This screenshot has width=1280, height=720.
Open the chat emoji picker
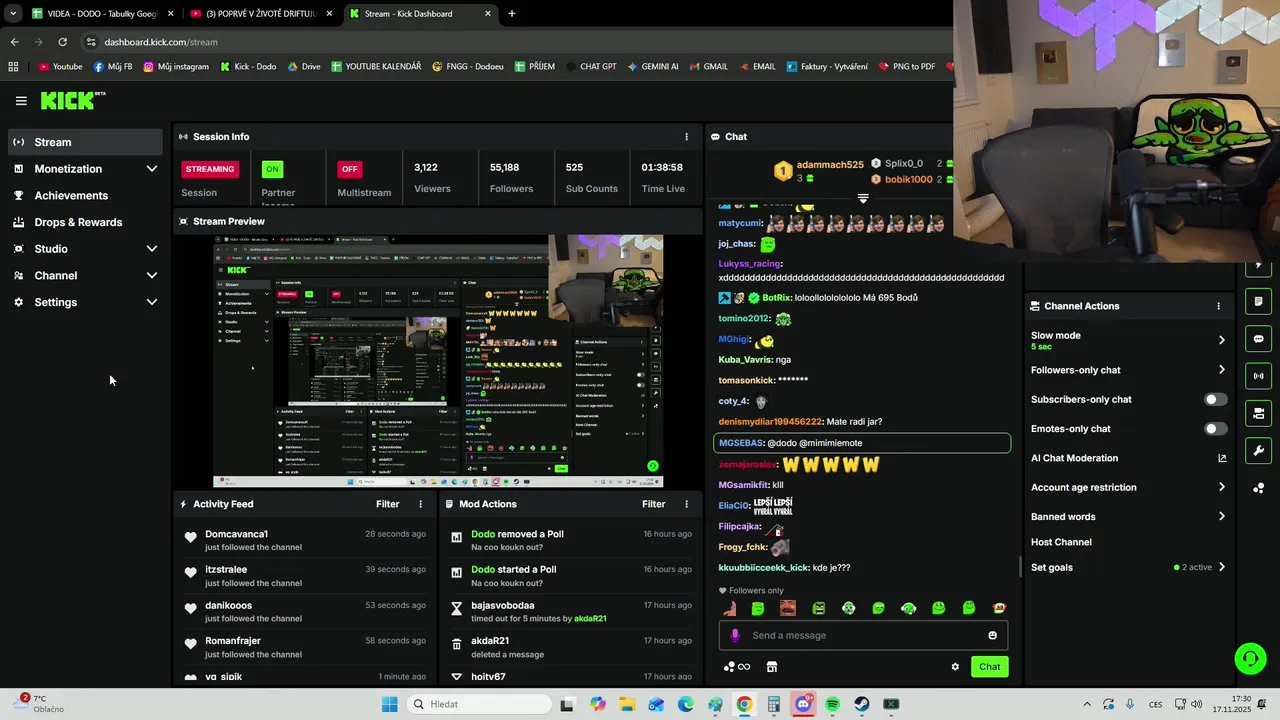[x=992, y=635]
